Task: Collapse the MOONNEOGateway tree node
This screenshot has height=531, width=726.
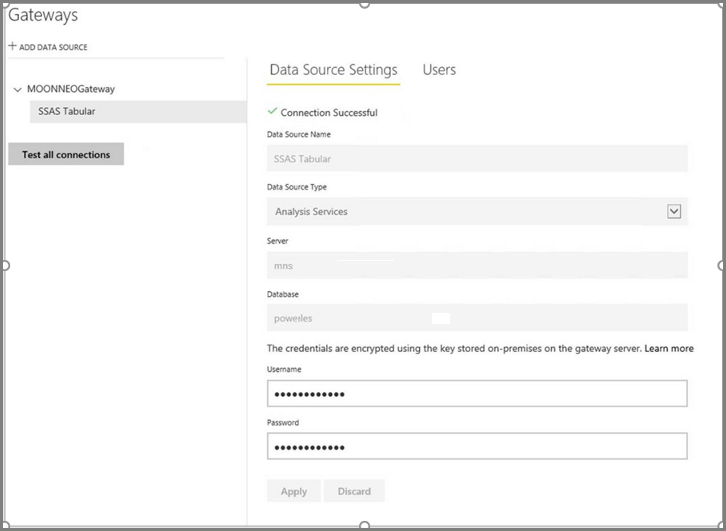Action: click(18, 89)
